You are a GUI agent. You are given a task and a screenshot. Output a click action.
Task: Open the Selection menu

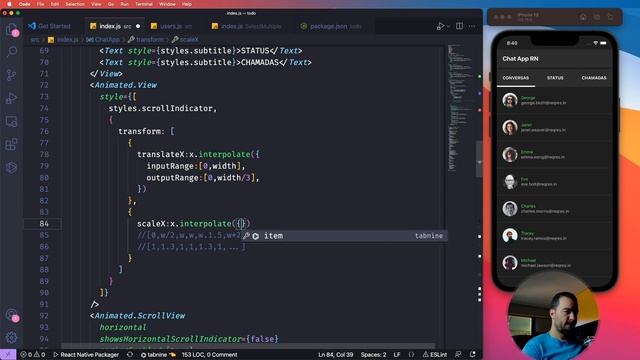point(75,4)
